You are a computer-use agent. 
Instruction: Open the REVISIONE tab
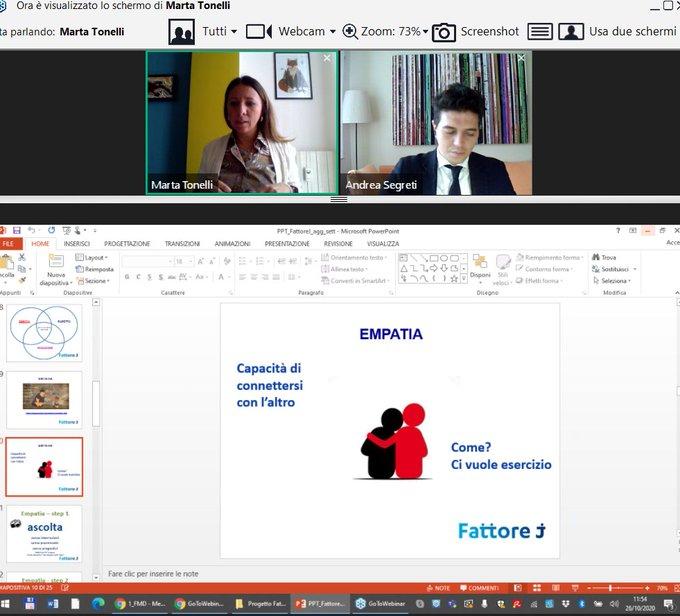[x=338, y=244]
